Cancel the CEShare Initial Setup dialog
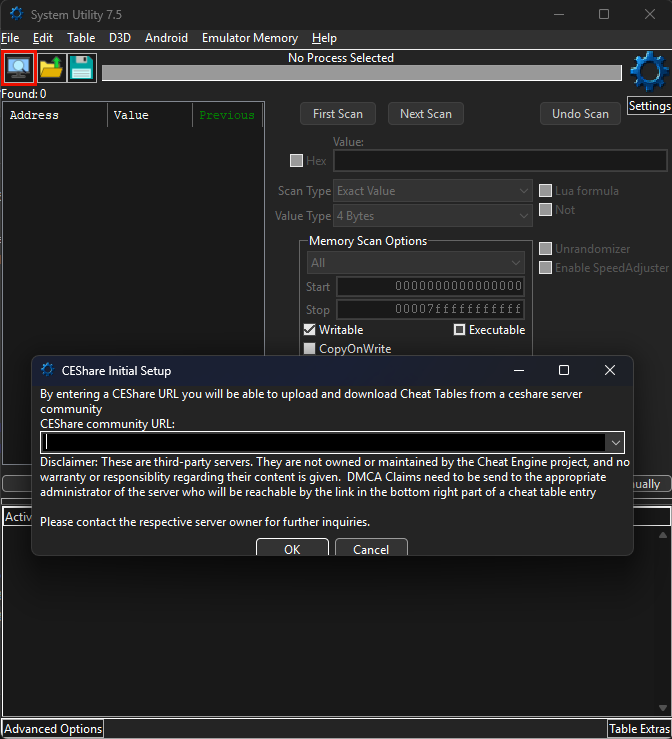This screenshot has height=739, width=672. point(371,548)
